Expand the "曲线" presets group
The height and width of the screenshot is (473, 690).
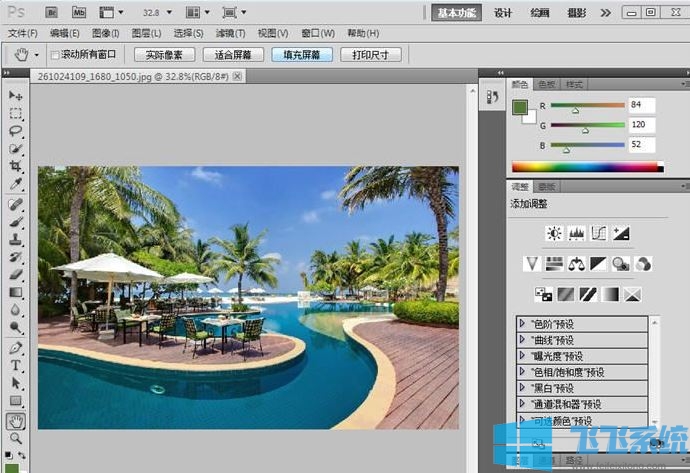[522, 339]
